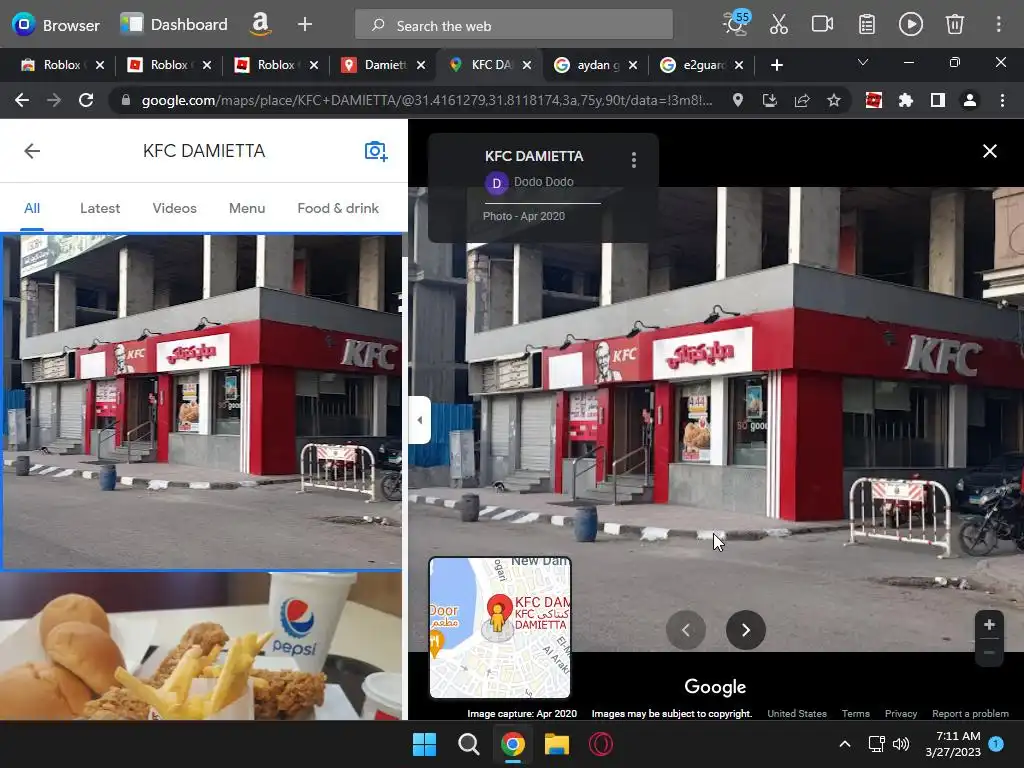The image size is (1024, 768).
Task: Open the KFC storefront photo thumbnail
Action: (x=202, y=402)
